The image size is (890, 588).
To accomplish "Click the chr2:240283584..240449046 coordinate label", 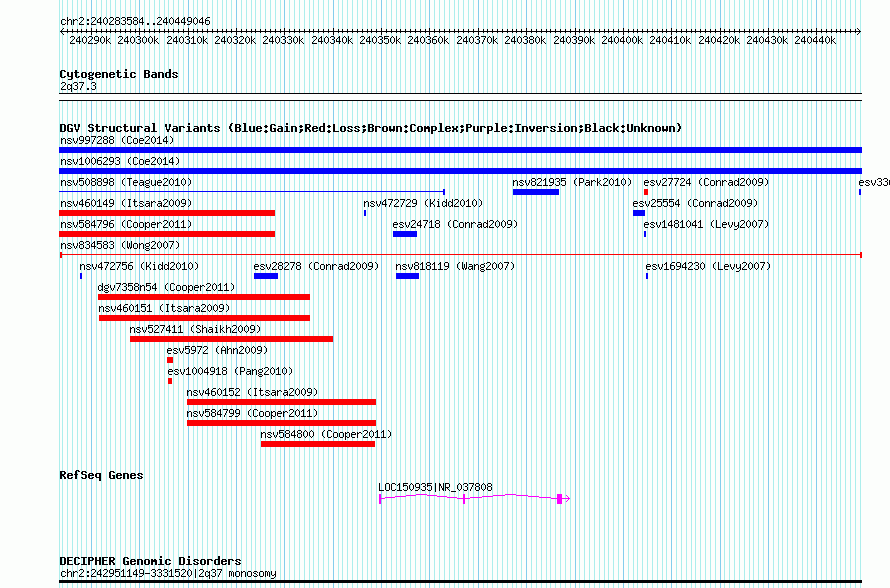I will coord(135,21).
